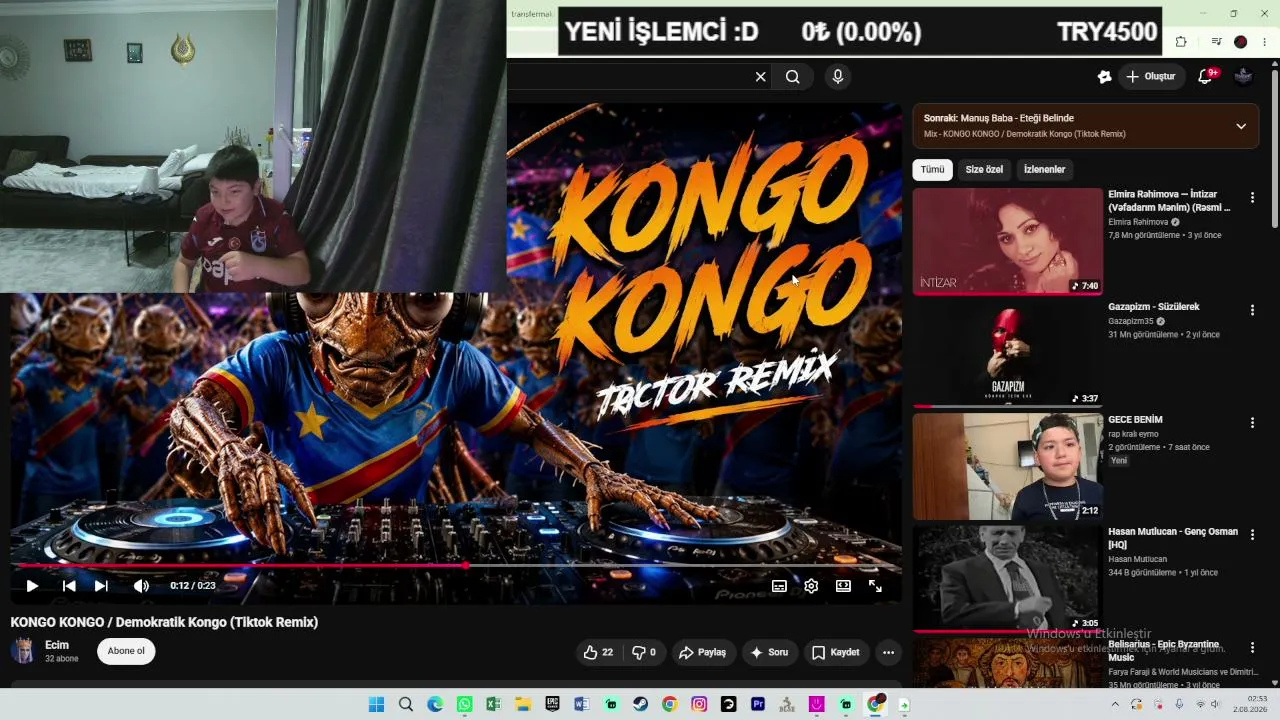Play the KONGO KONGO video
Screen dimensions: 1280x720
tap(32, 586)
